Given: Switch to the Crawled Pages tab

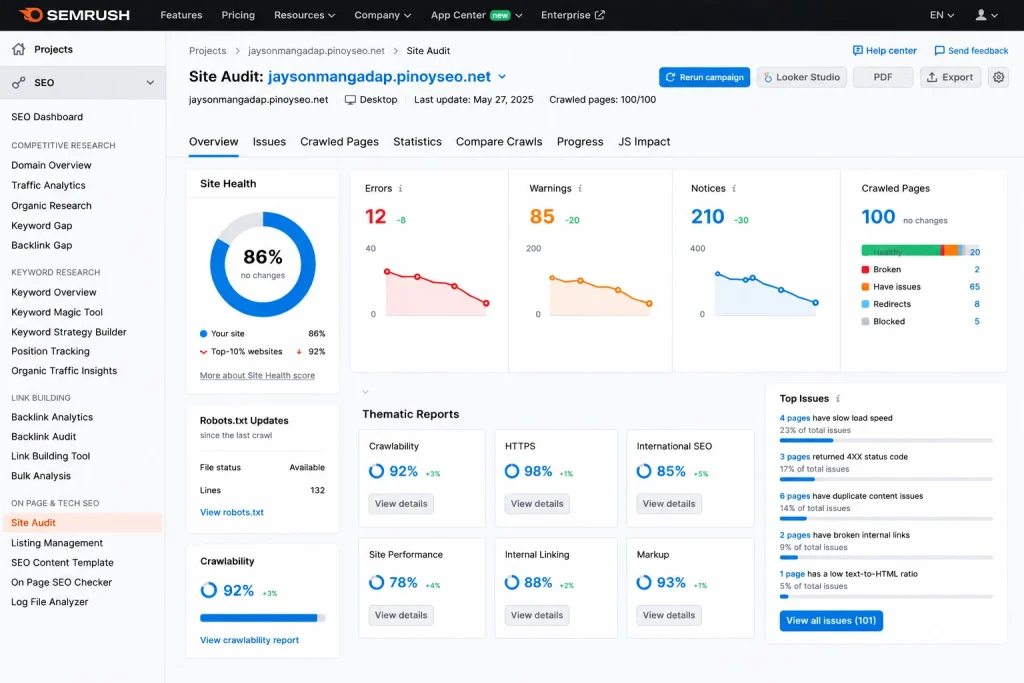Looking at the screenshot, I should click(x=340, y=142).
